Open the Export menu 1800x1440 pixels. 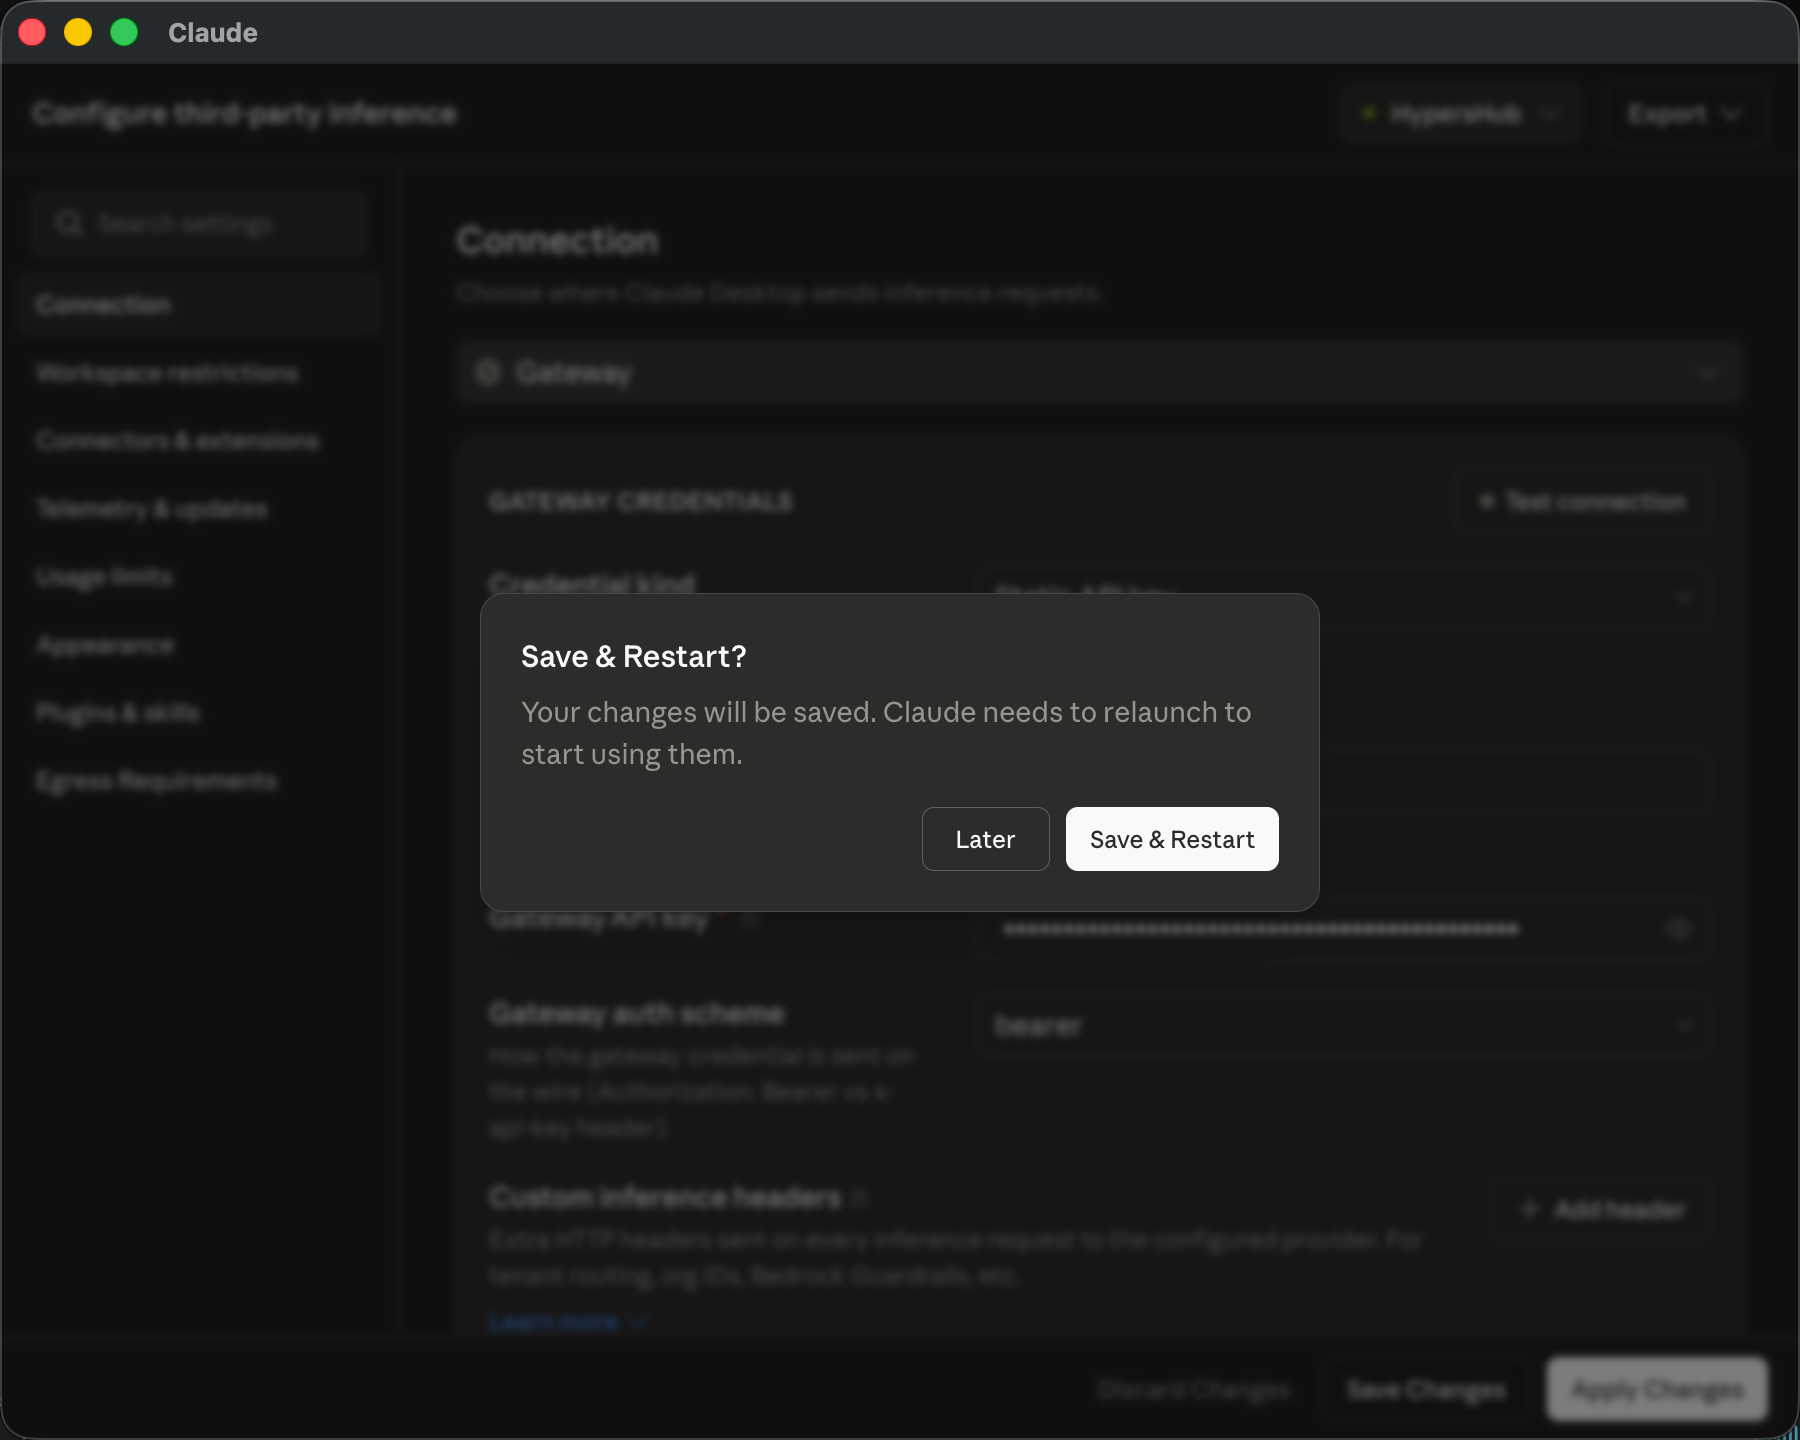(1684, 114)
